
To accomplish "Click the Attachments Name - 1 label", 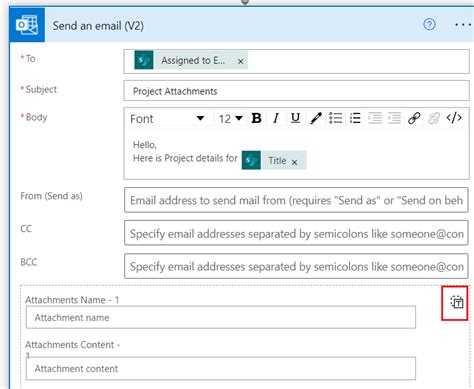I will (x=72, y=300).
